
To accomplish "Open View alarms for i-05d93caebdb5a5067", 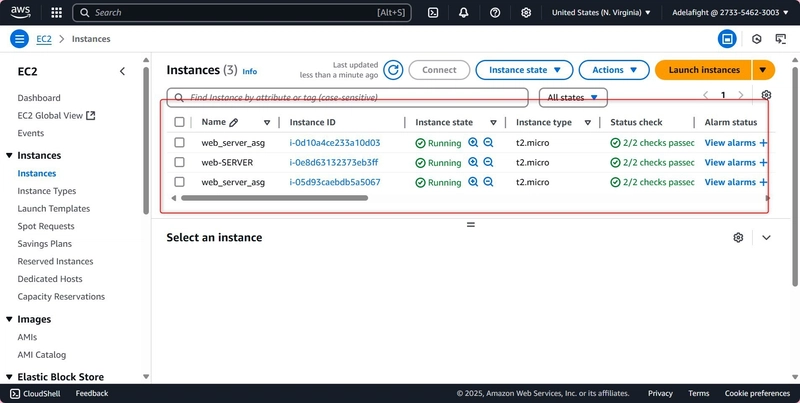I will point(730,182).
